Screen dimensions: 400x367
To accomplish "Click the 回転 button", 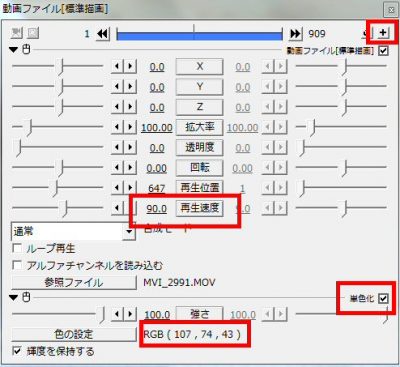I will [199, 168].
